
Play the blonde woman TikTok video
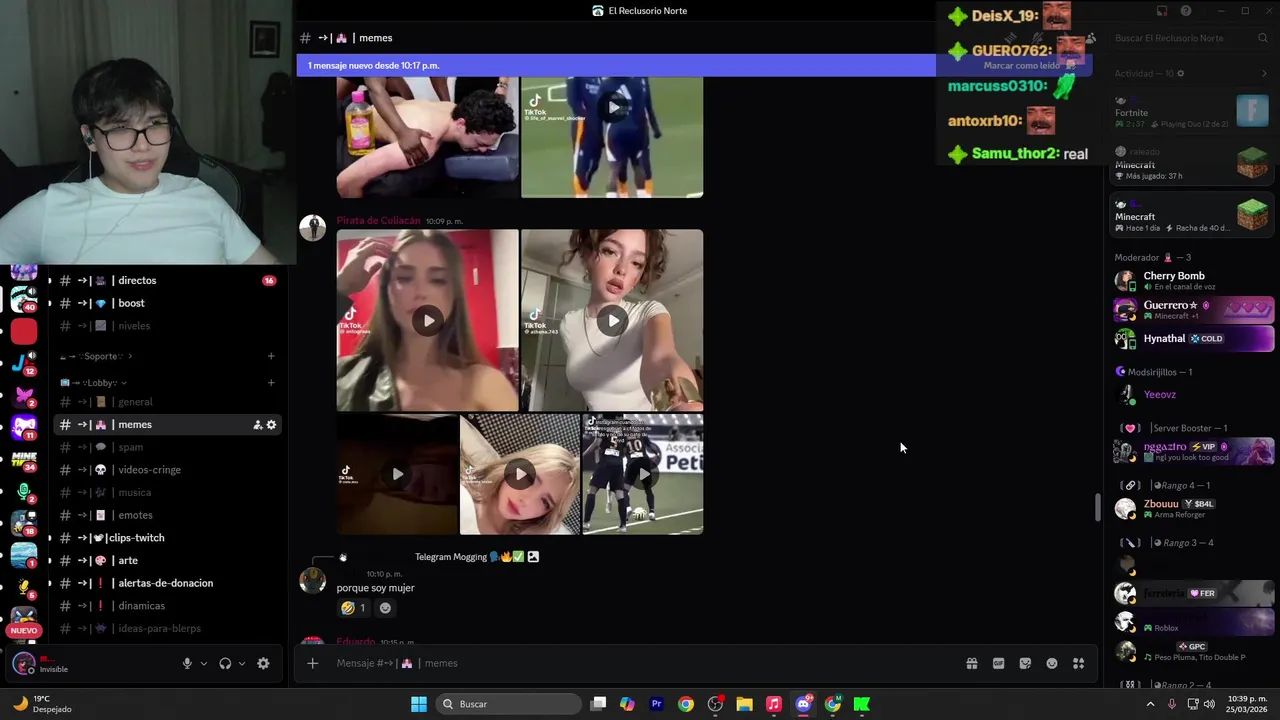point(520,474)
